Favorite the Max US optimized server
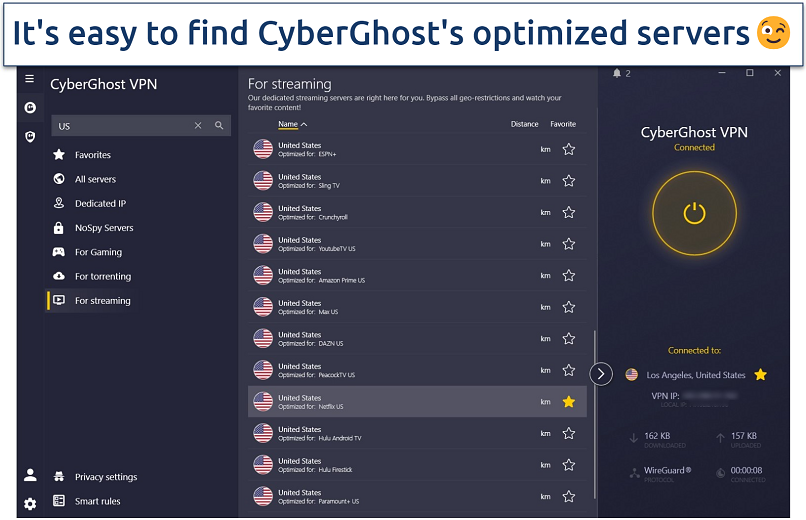The image size is (806, 520). 569,307
